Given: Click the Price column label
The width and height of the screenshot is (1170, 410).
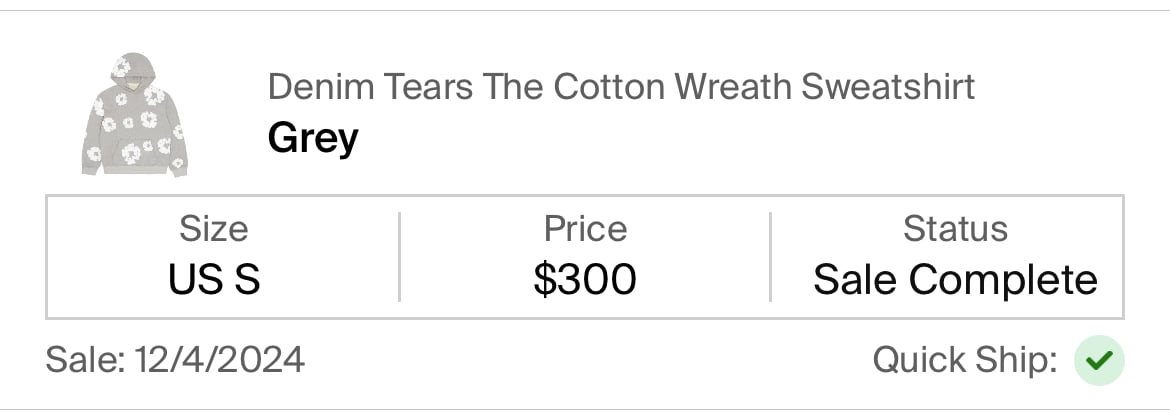Looking at the screenshot, I should click(585, 229).
